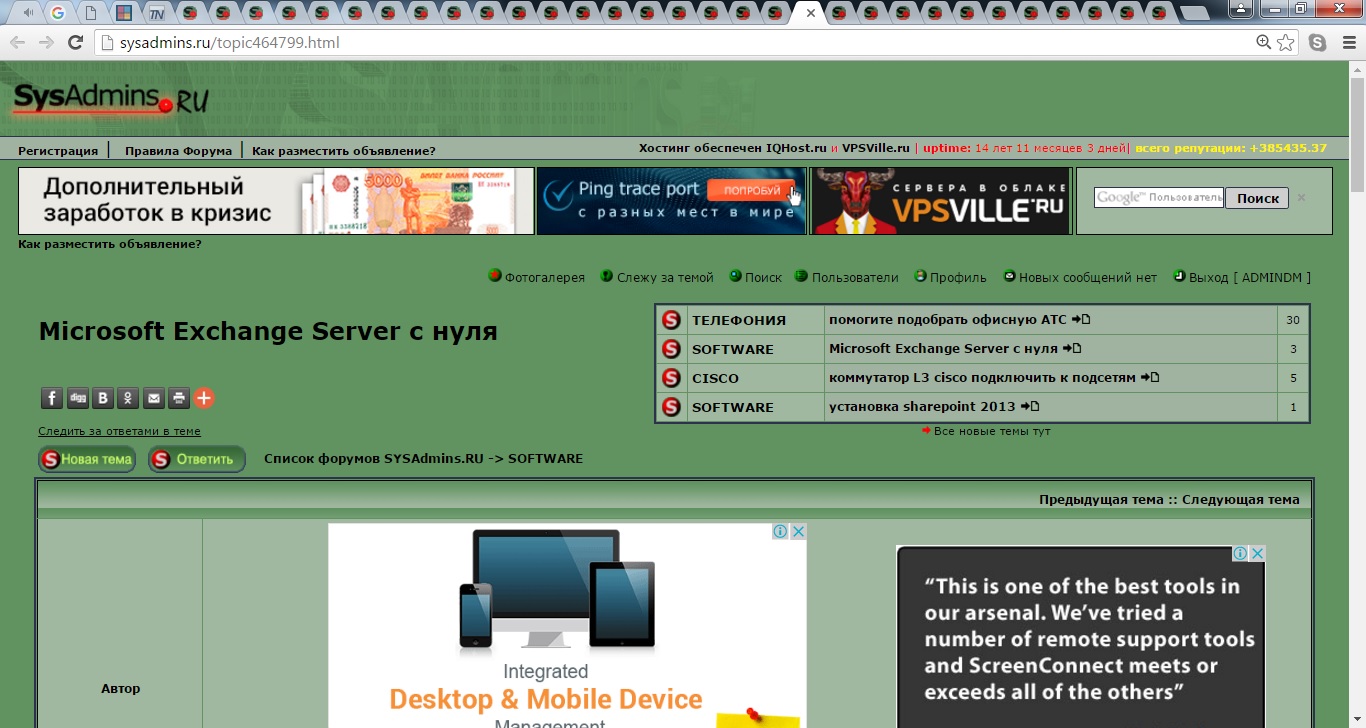
Task: Click Ответить reply button
Action: click(197, 459)
